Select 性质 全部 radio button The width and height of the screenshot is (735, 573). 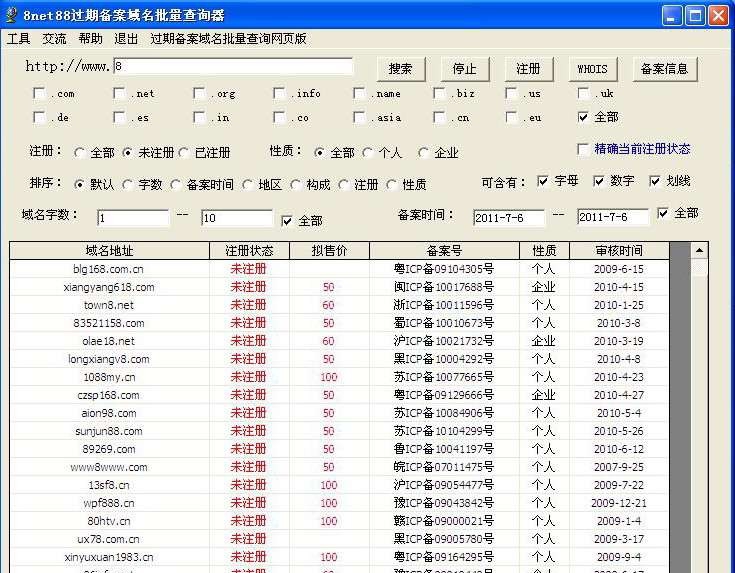[320, 153]
